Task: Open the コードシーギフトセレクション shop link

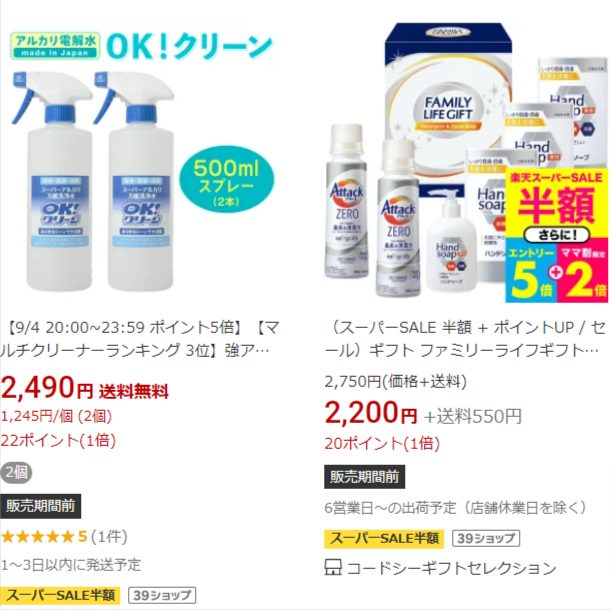Action: click(x=451, y=568)
